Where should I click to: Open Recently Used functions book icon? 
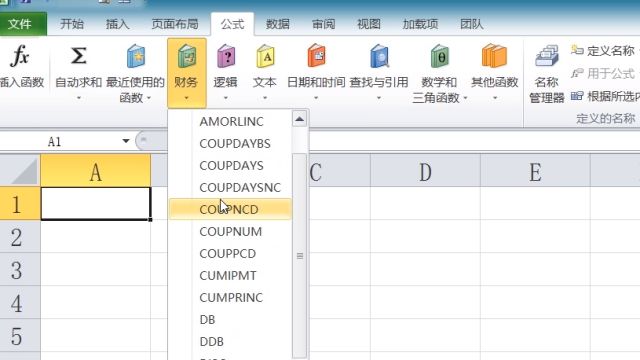(x=136, y=56)
